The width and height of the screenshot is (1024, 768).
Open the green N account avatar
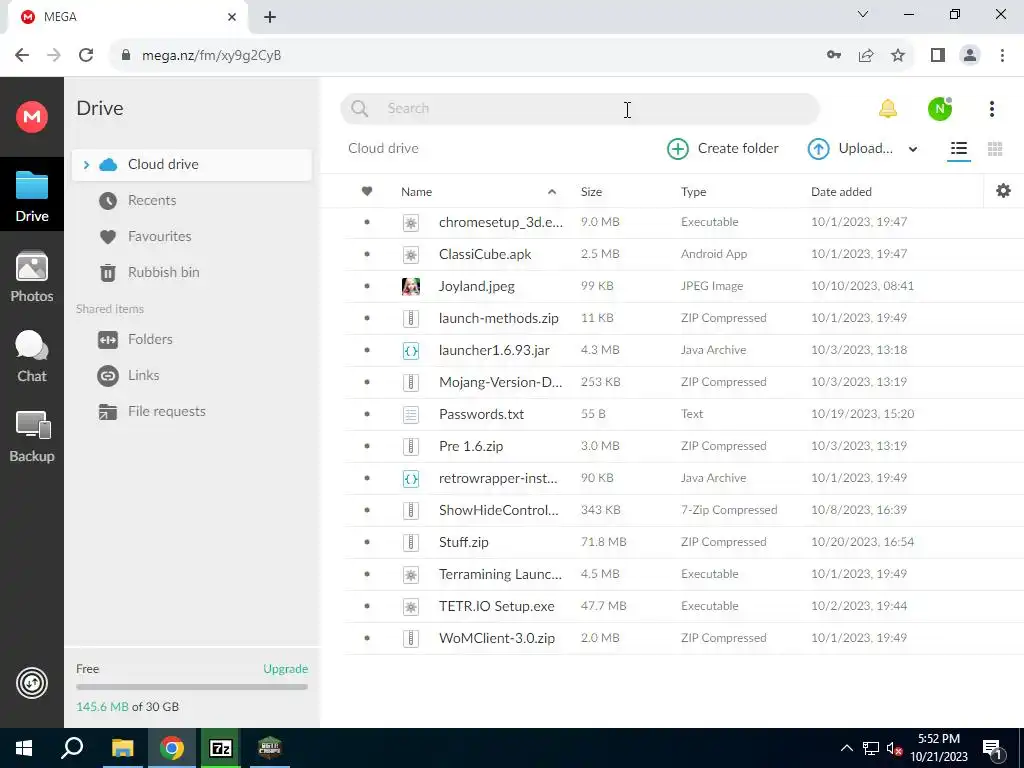(940, 108)
